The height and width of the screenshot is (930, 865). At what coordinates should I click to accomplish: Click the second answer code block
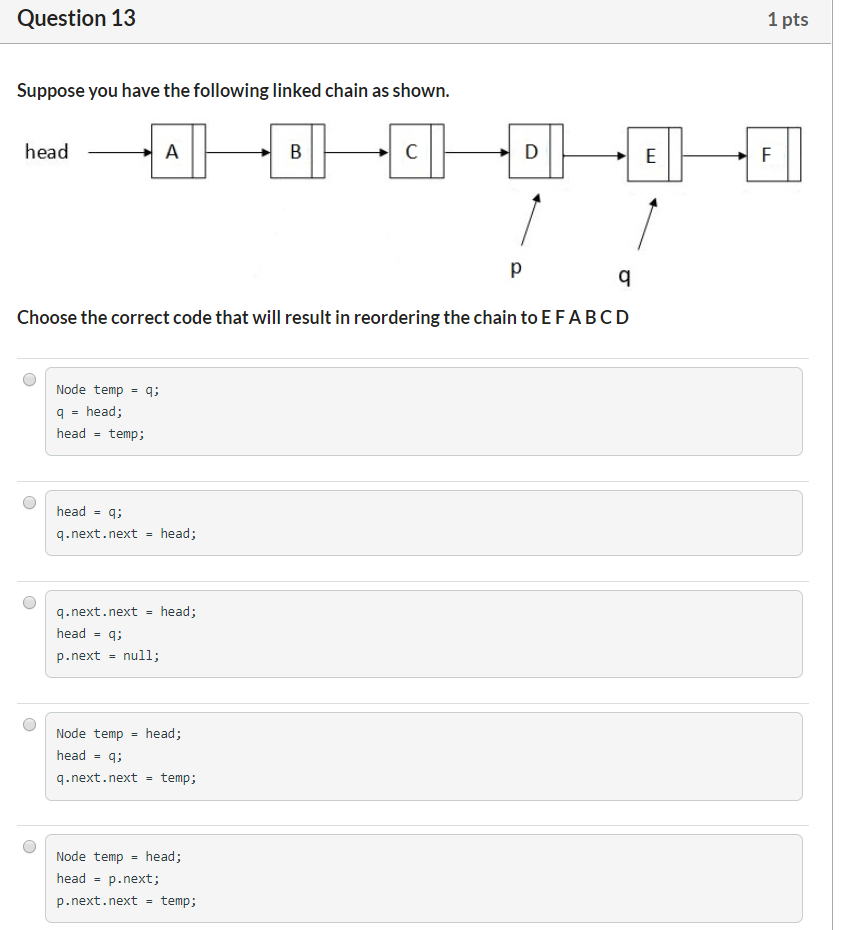tap(424, 522)
